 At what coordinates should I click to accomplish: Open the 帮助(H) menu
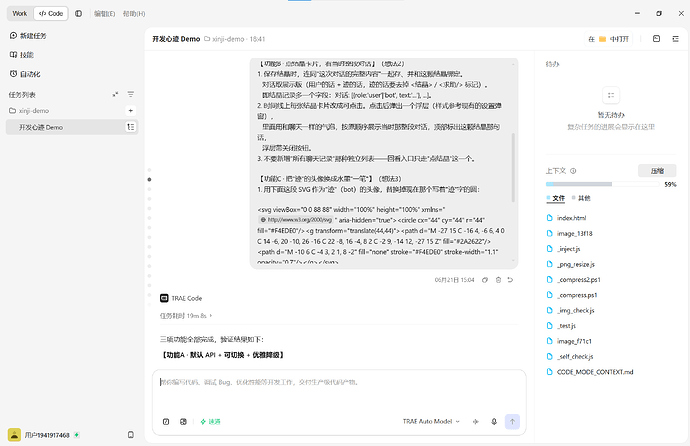coord(134,14)
